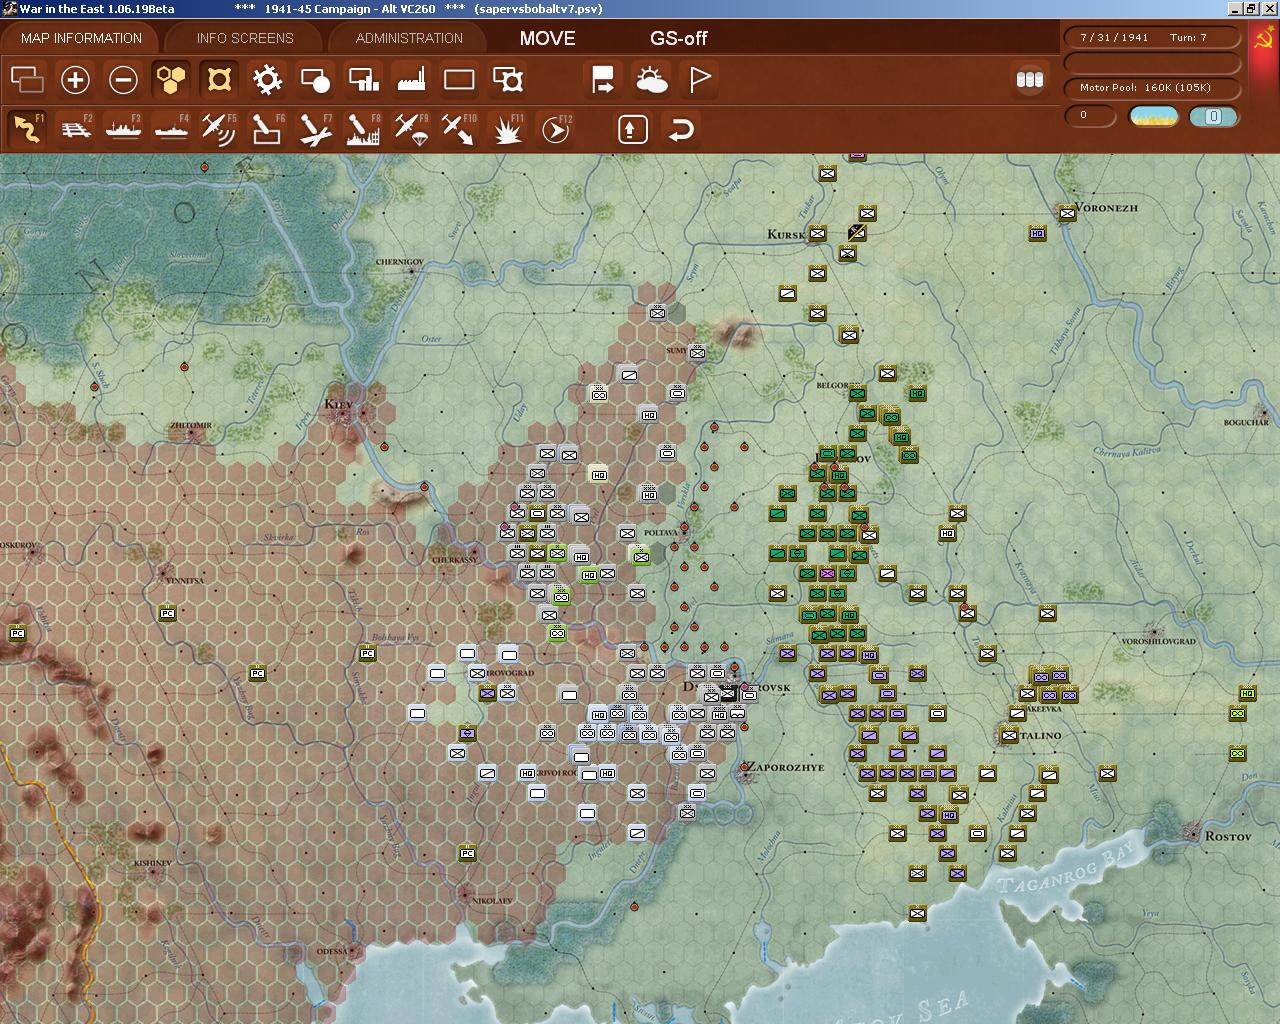Select Air Transfer mode F10
This screenshot has height=1024, width=1280.
click(459, 129)
